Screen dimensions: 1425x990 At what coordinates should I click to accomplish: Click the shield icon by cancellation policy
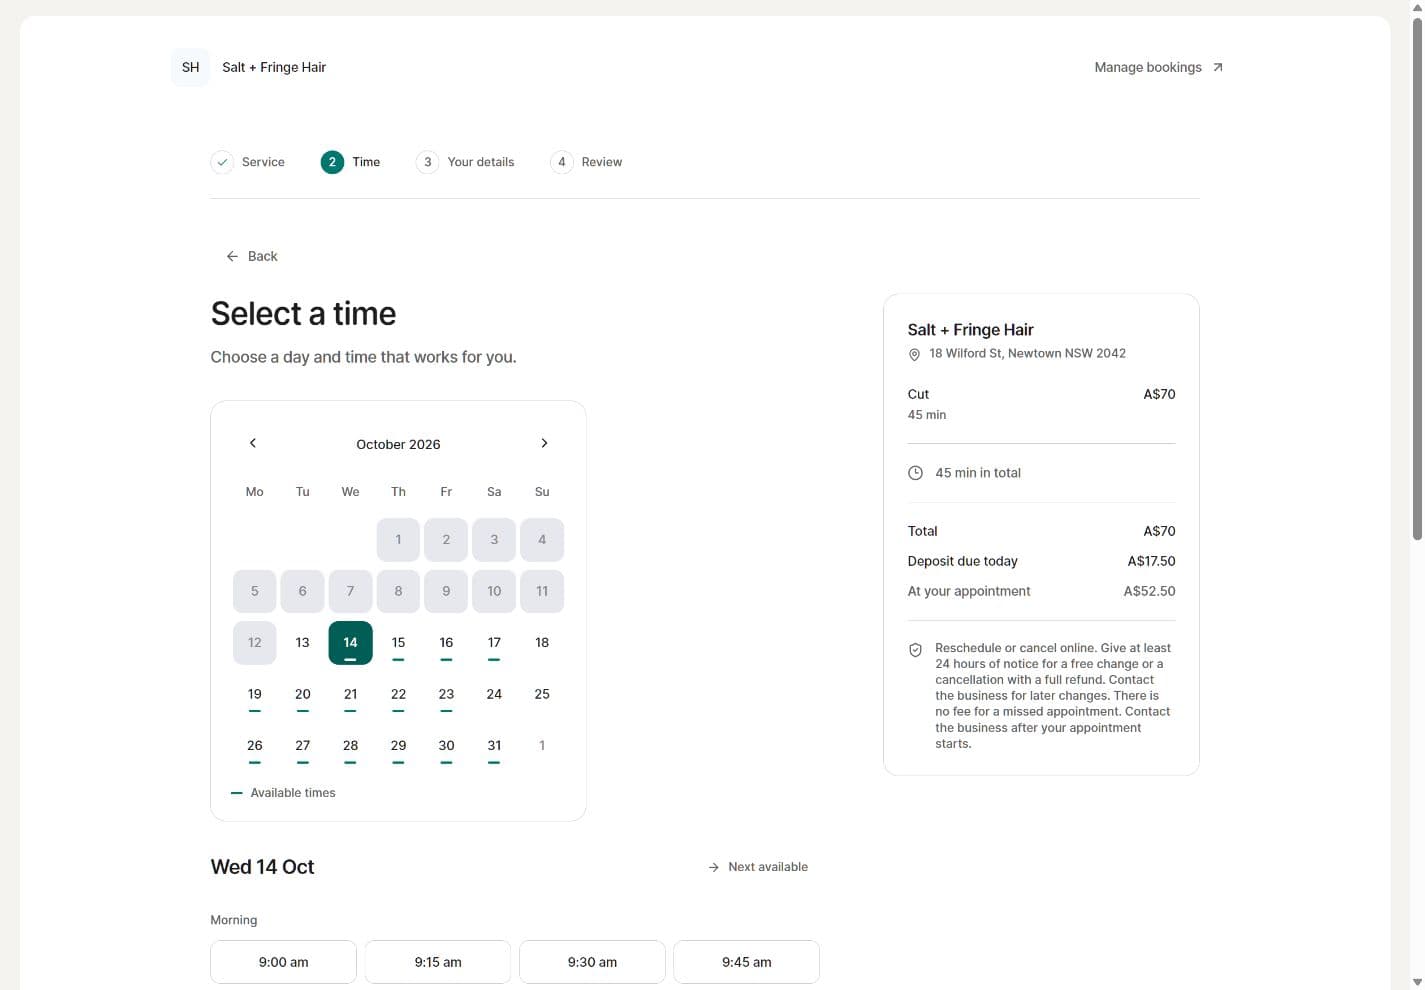pyautogui.click(x=915, y=650)
